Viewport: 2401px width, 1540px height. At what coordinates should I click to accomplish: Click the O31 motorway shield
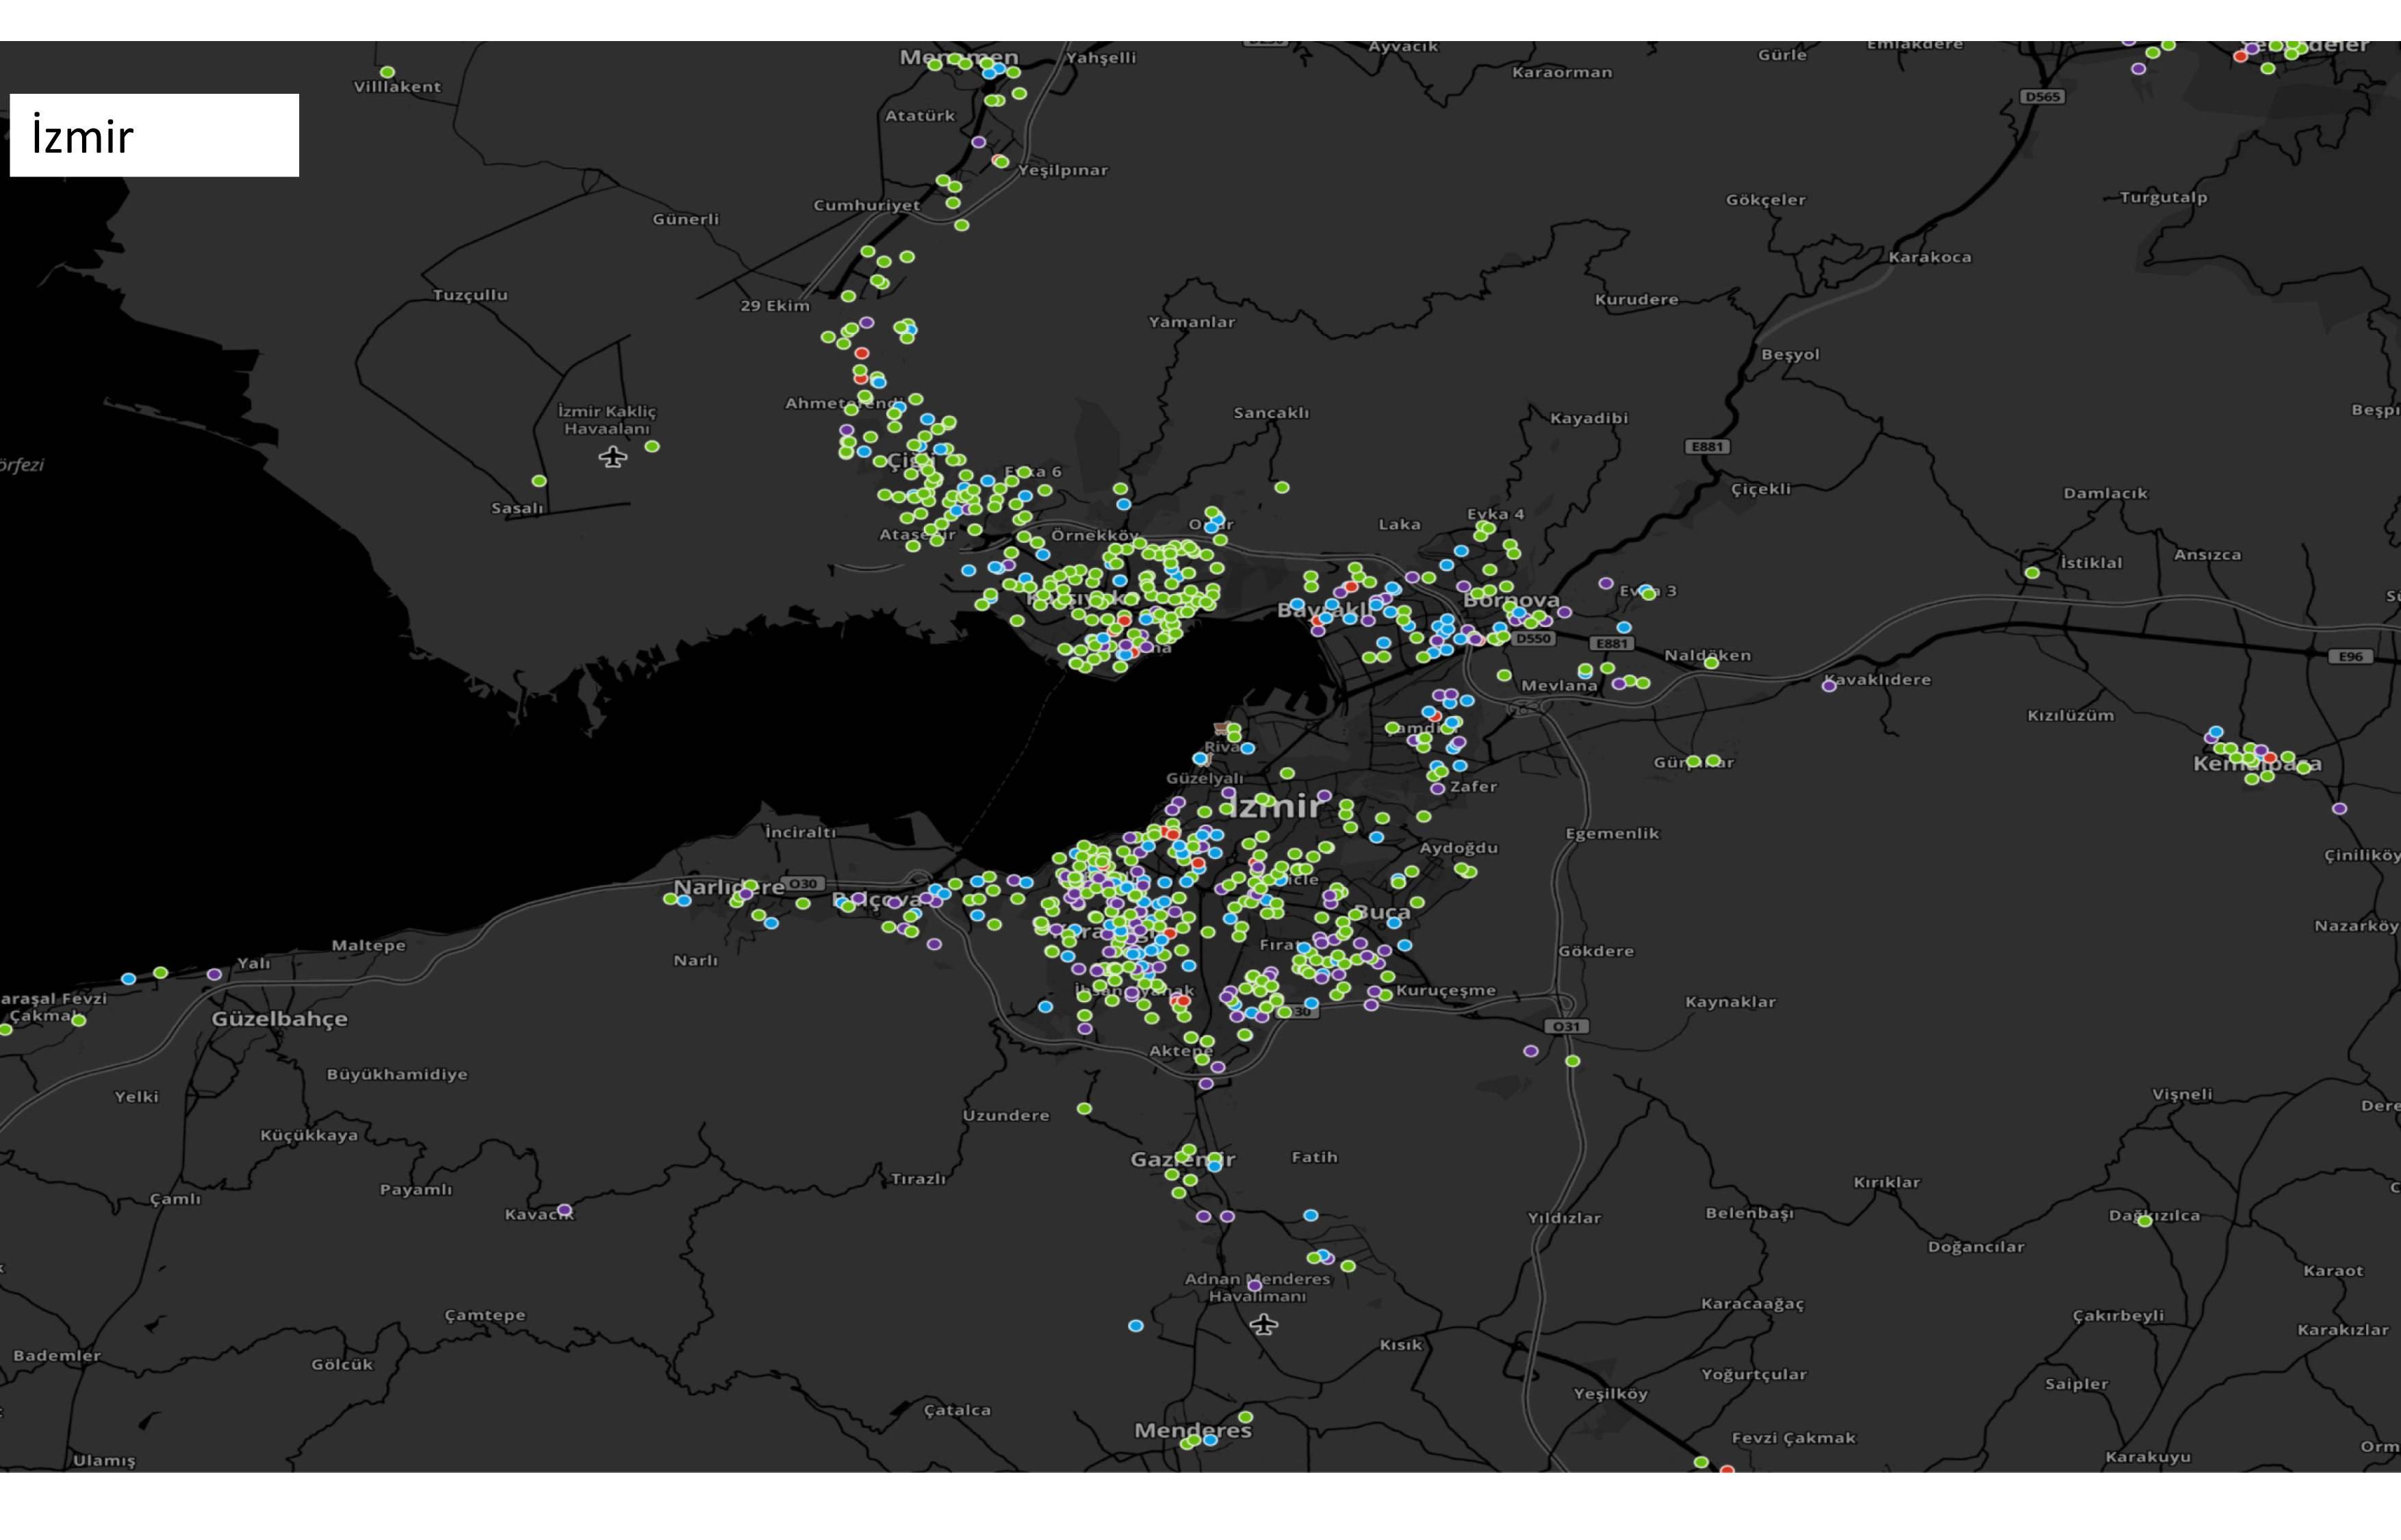[x=1566, y=1026]
